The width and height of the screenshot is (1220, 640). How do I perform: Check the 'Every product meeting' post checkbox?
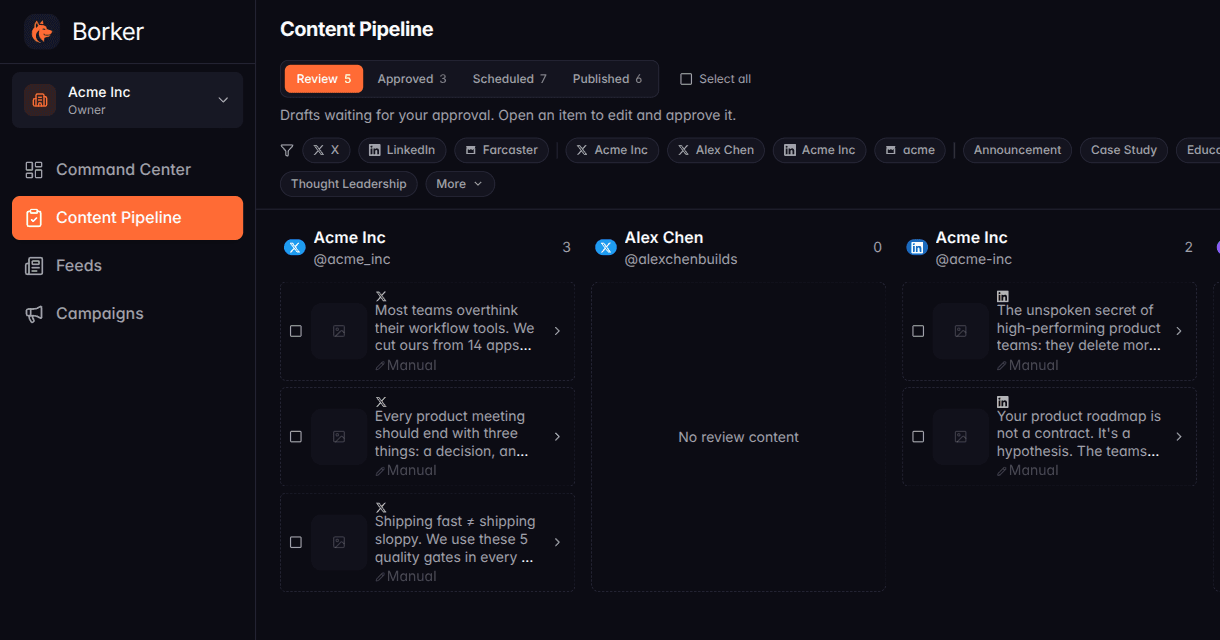coord(296,437)
